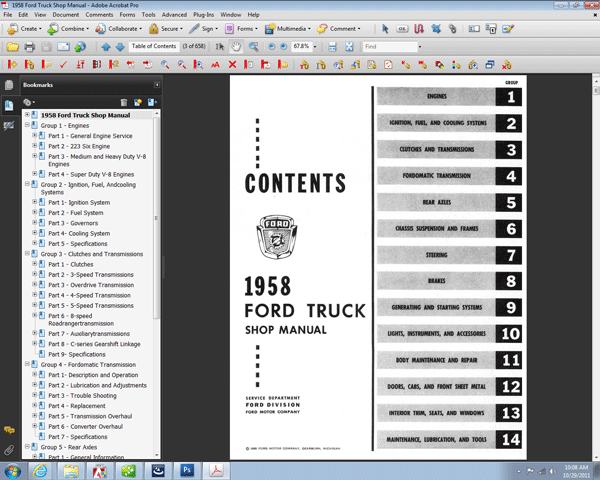Collapse Group 1 - Engines bookmark
The image size is (600, 480).
[29, 125]
